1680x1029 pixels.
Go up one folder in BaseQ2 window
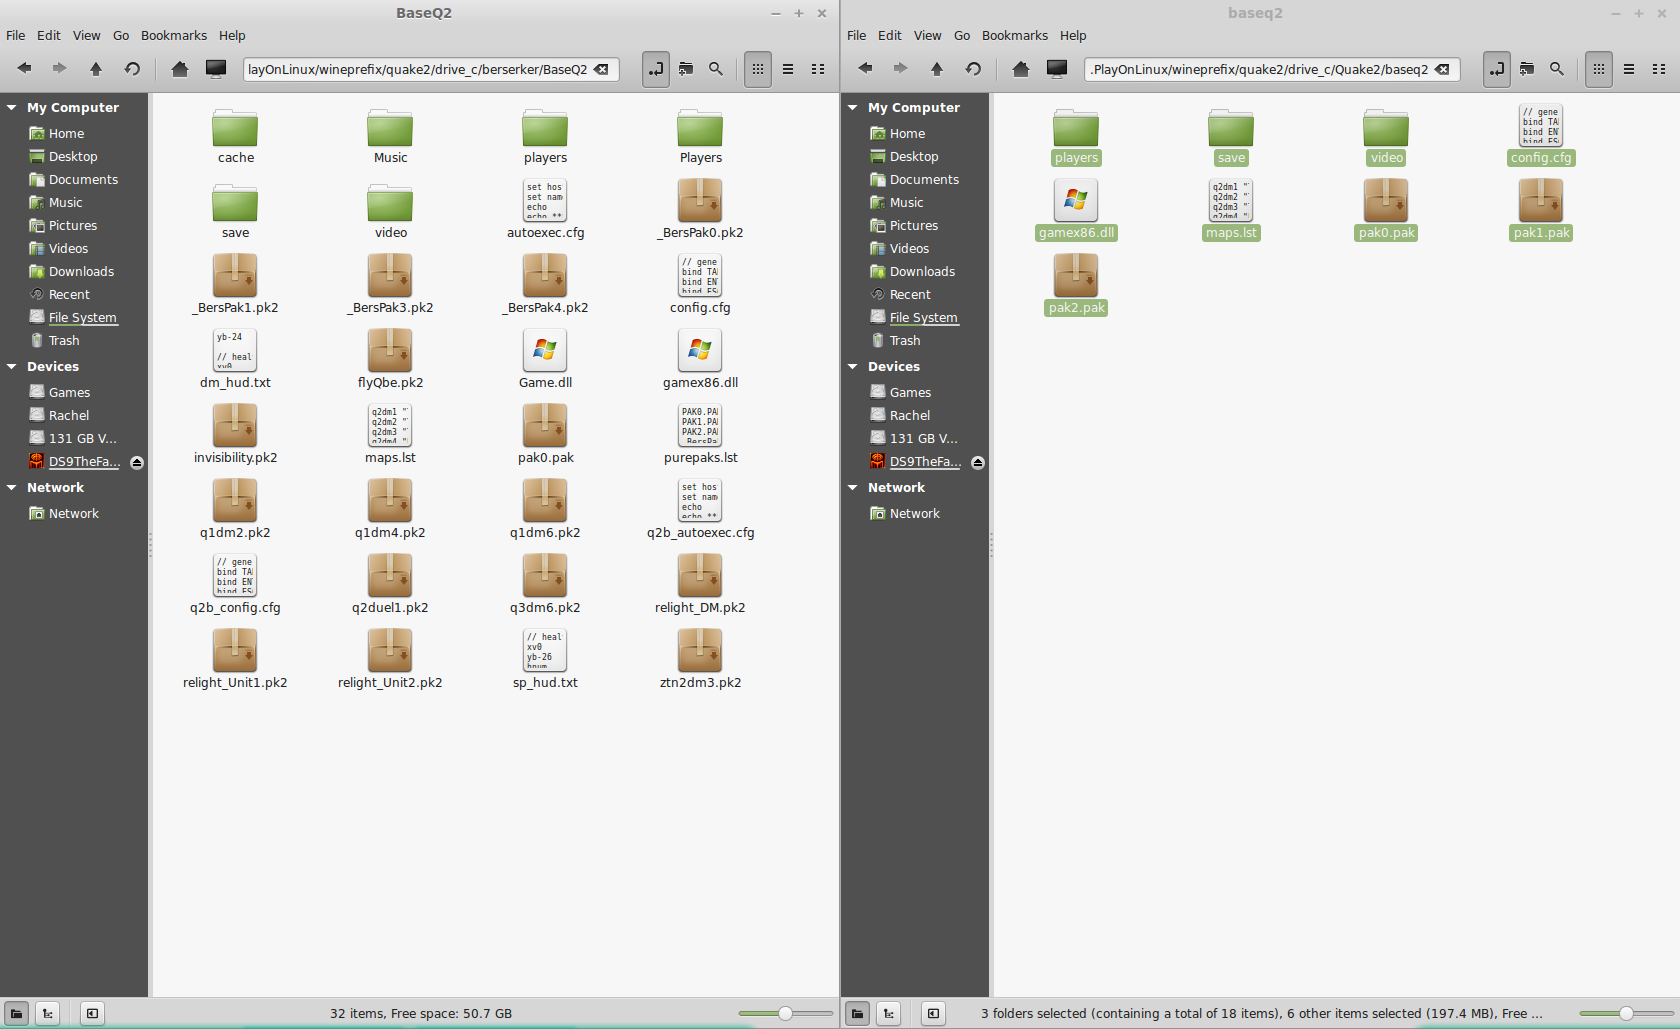tap(96, 69)
